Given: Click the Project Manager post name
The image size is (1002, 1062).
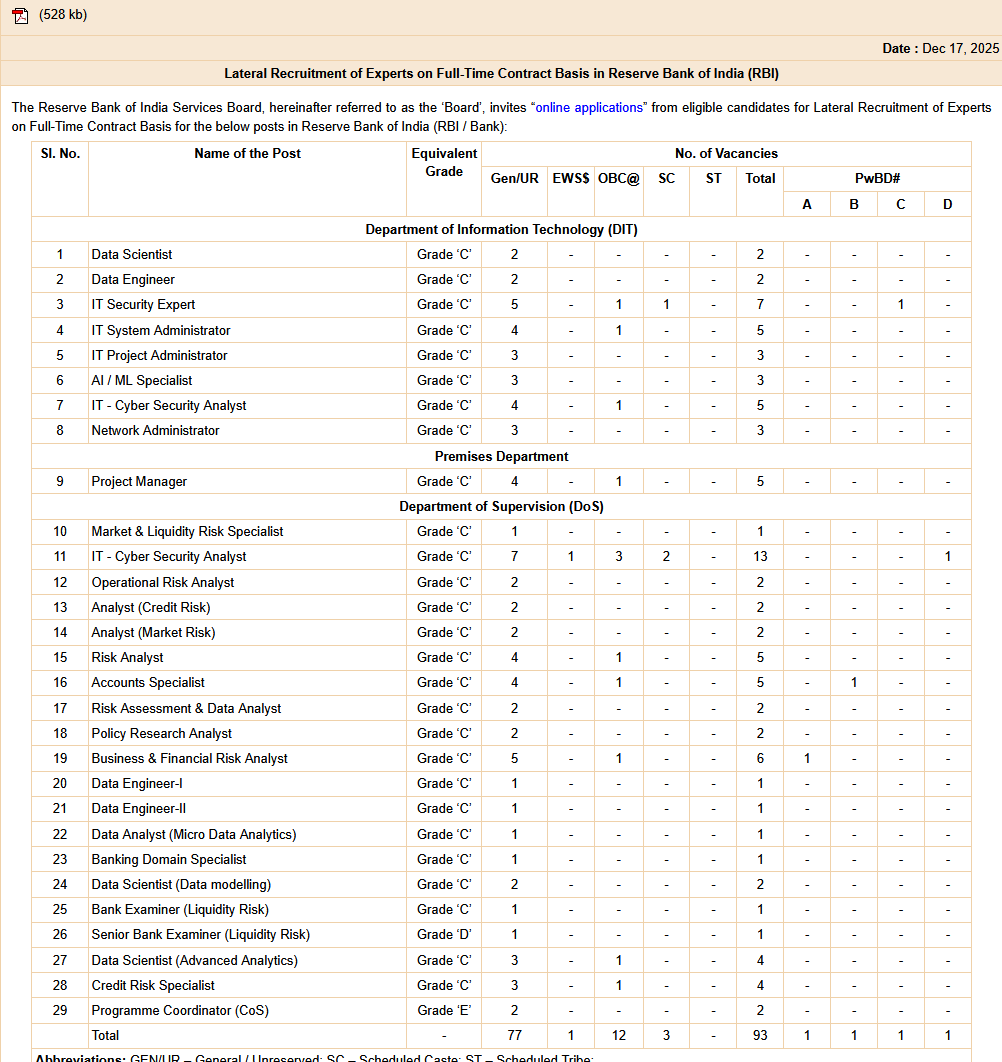Looking at the screenshot, I should [x=139, y=481].
